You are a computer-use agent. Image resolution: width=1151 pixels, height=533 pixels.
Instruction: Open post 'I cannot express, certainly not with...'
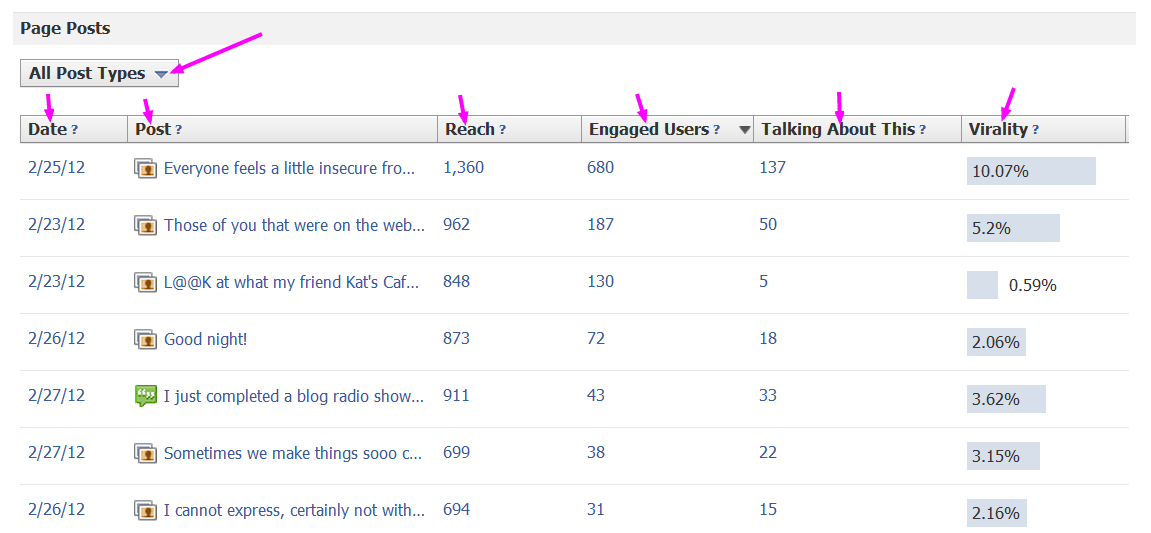pyautogui.click(x=294, y=510)
